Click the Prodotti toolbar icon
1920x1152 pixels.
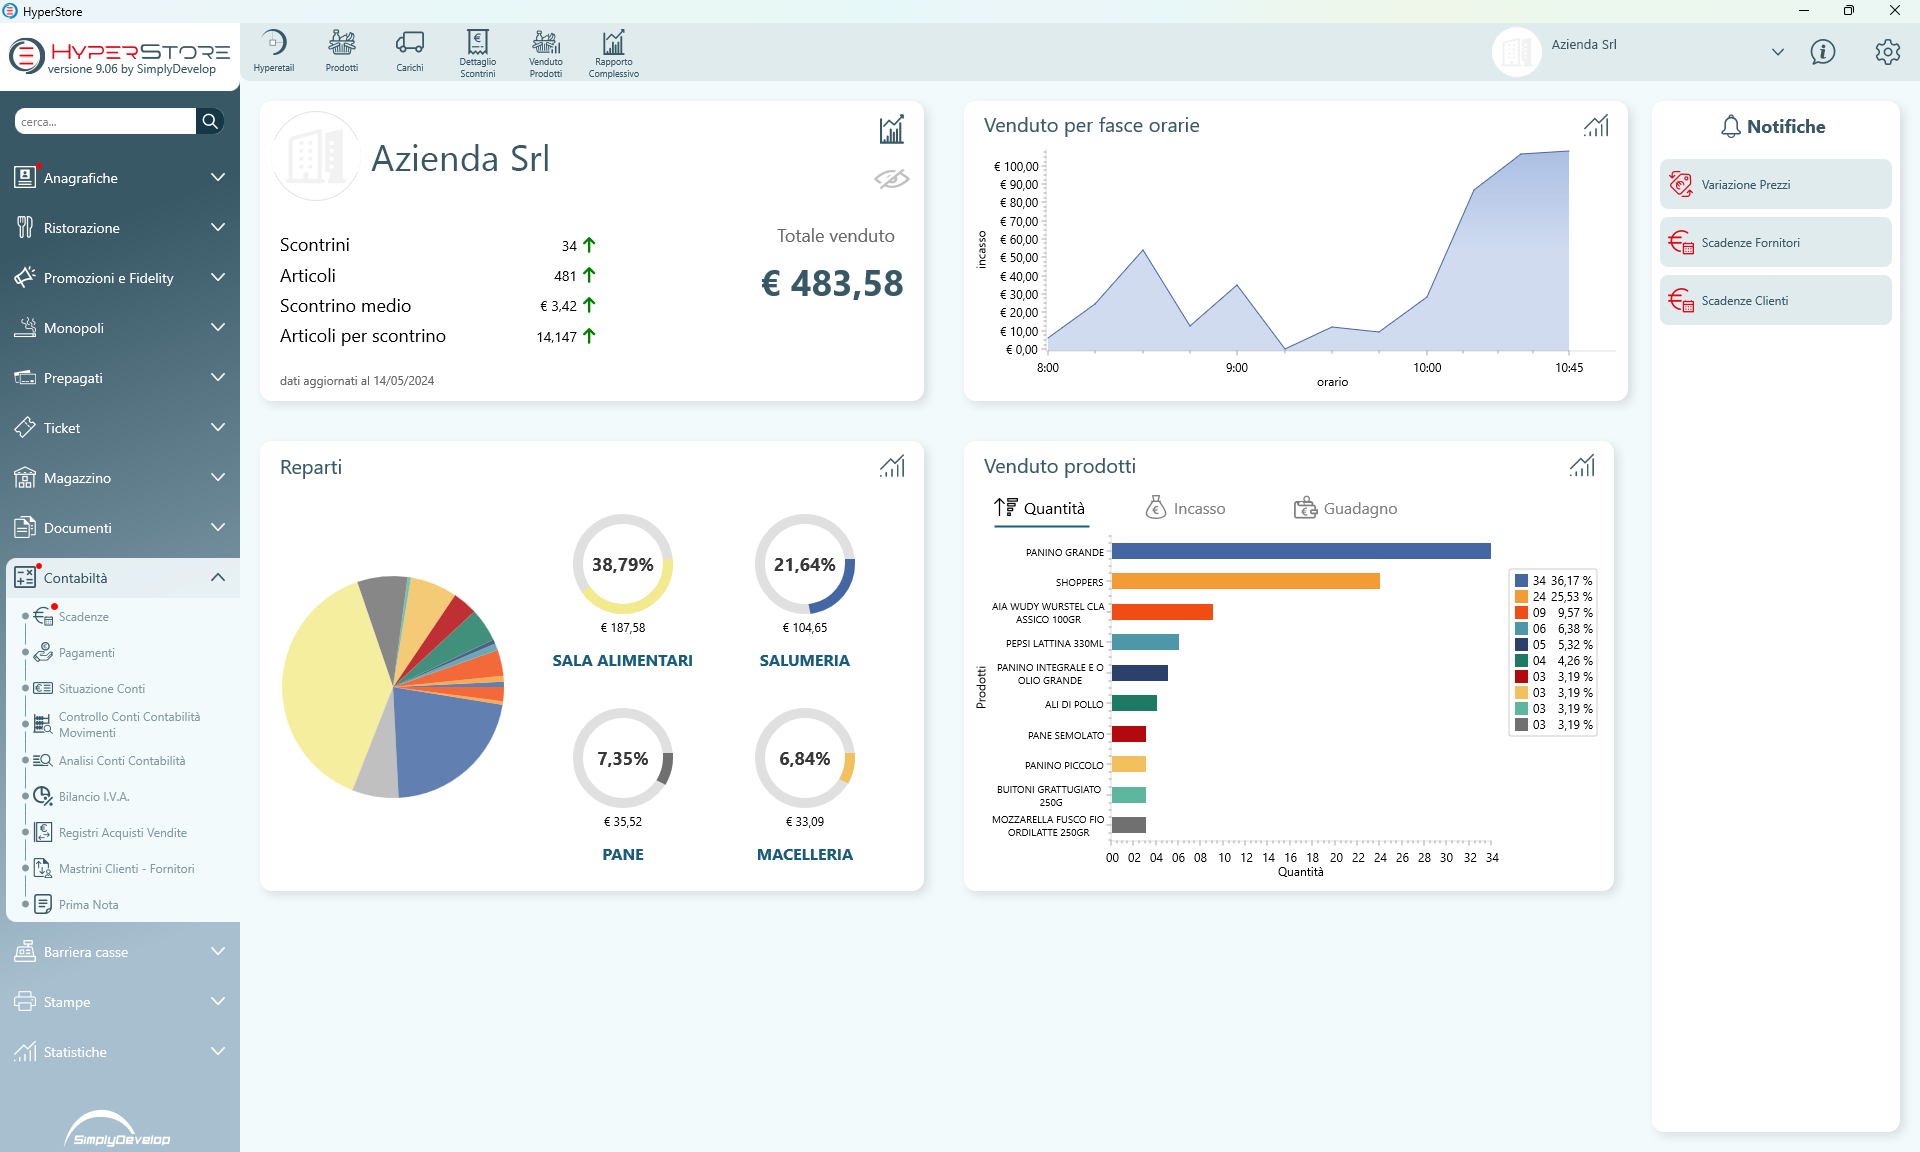click(341, 50)
